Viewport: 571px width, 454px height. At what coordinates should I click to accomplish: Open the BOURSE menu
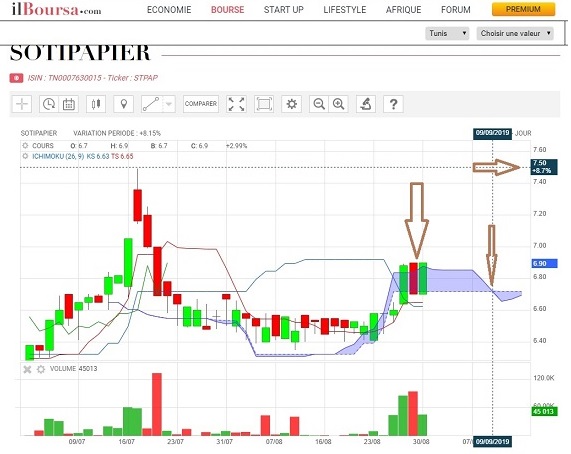coord(228,10)
